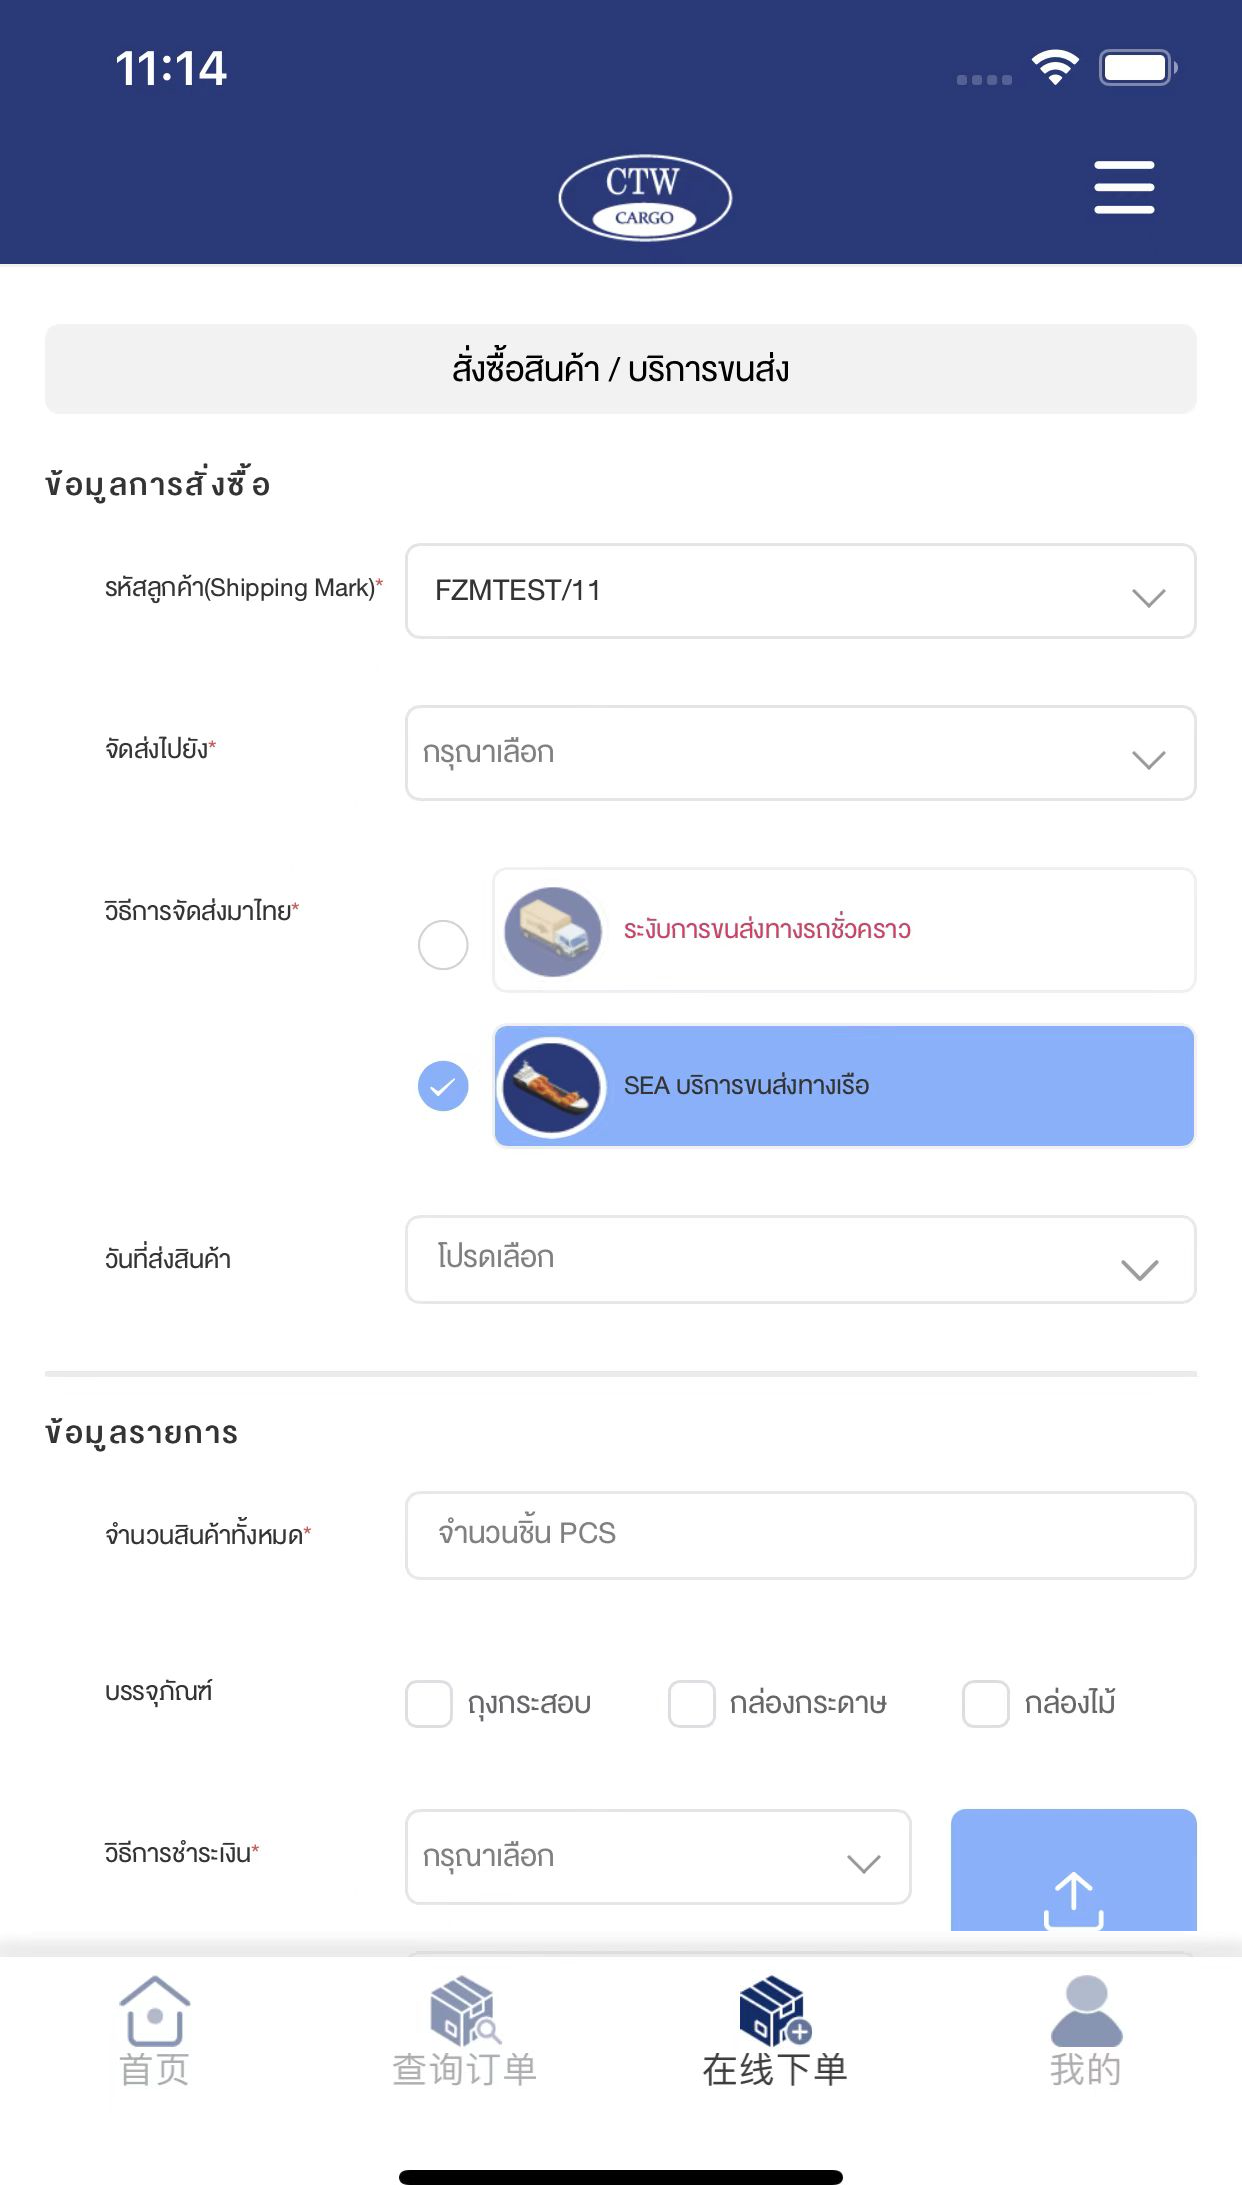Screen dimensions: 1242x2208
Task: Check the กล่องกระดาษ packaging checkbox
Action: pyautogui.click(x=692, y=1704)
